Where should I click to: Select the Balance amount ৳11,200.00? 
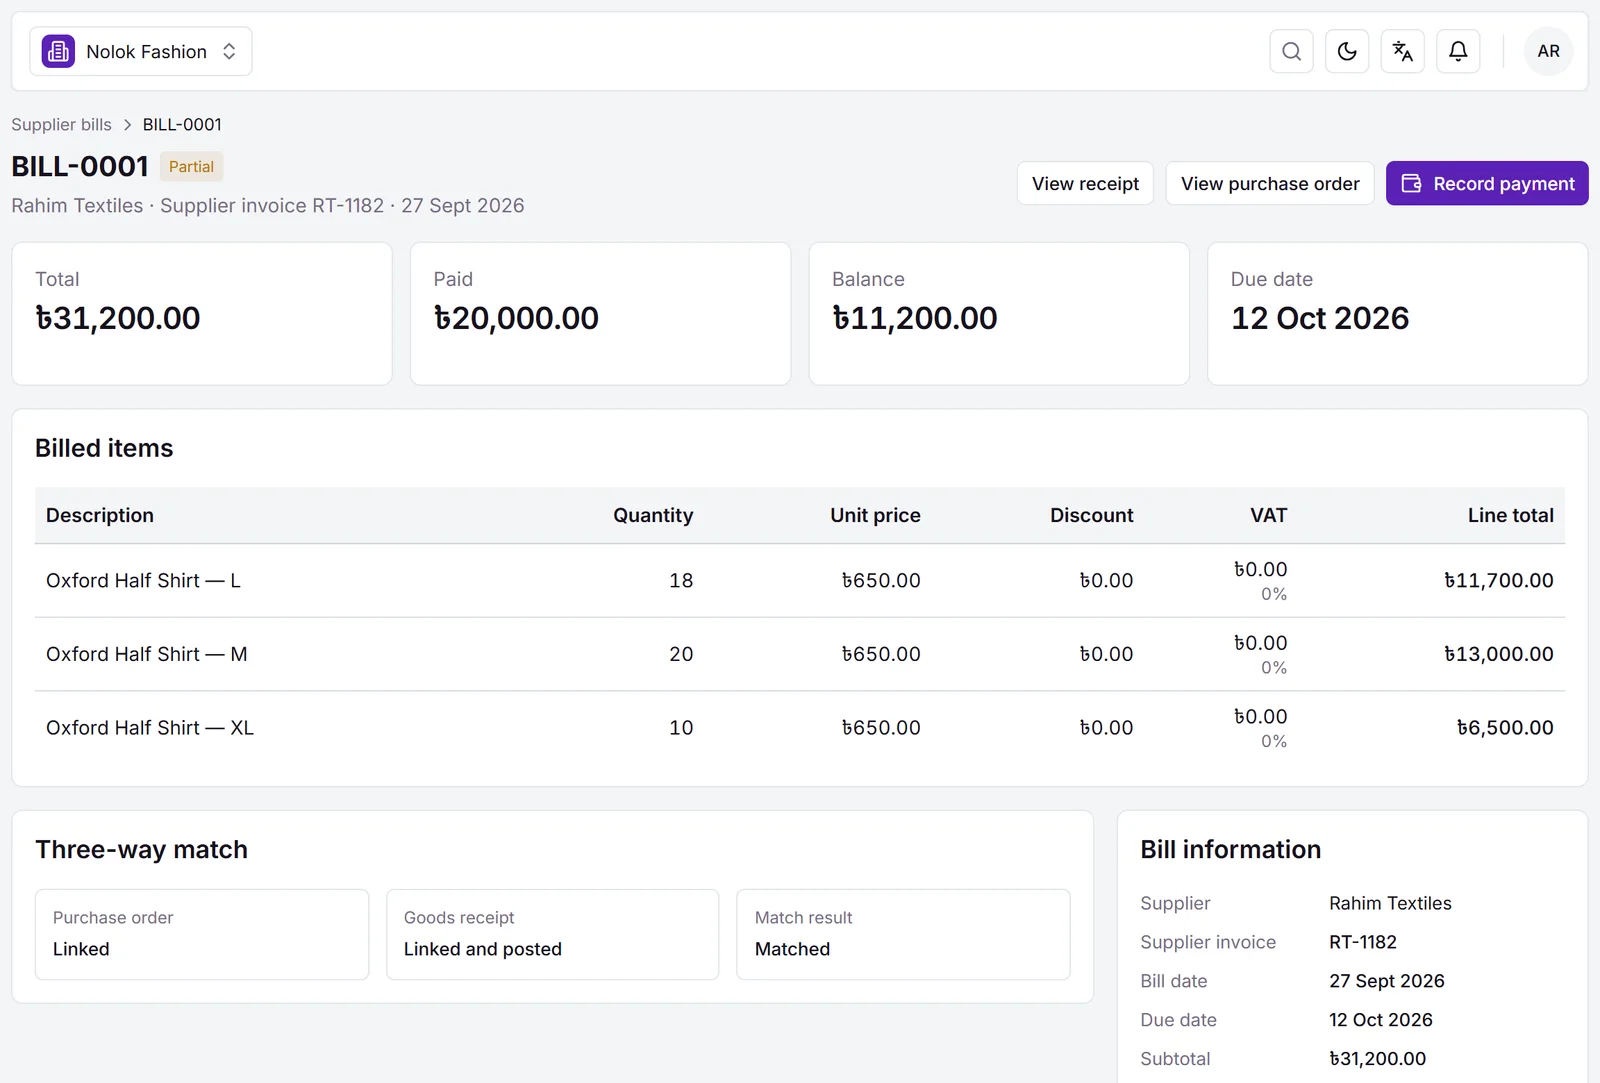pyautogui.click(x=915, y=318)
